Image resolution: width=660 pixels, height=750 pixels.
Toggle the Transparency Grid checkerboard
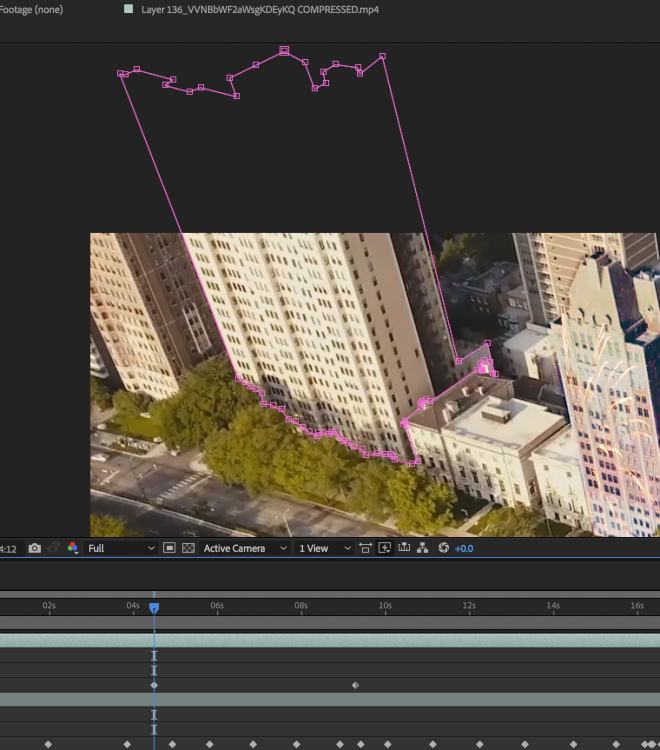click(188, 548)
